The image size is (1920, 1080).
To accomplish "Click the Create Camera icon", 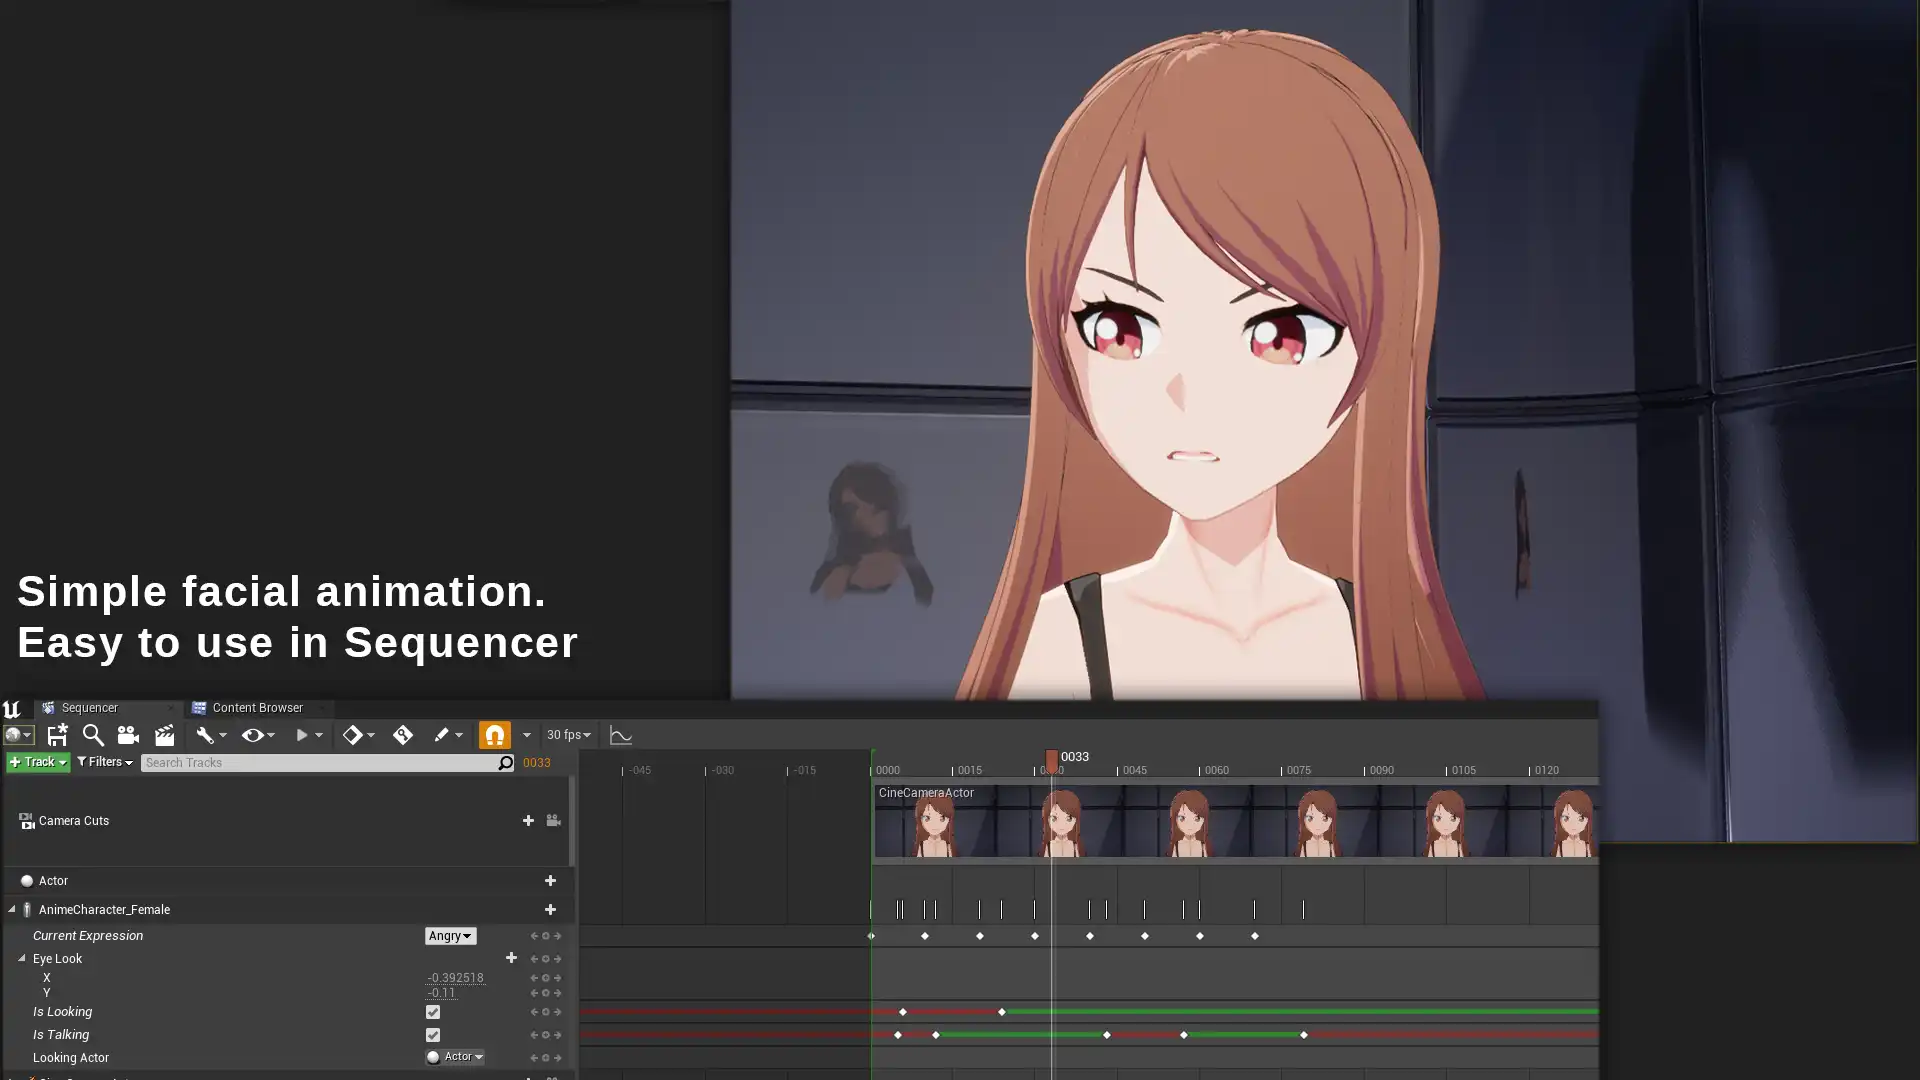I will point(128,735).
